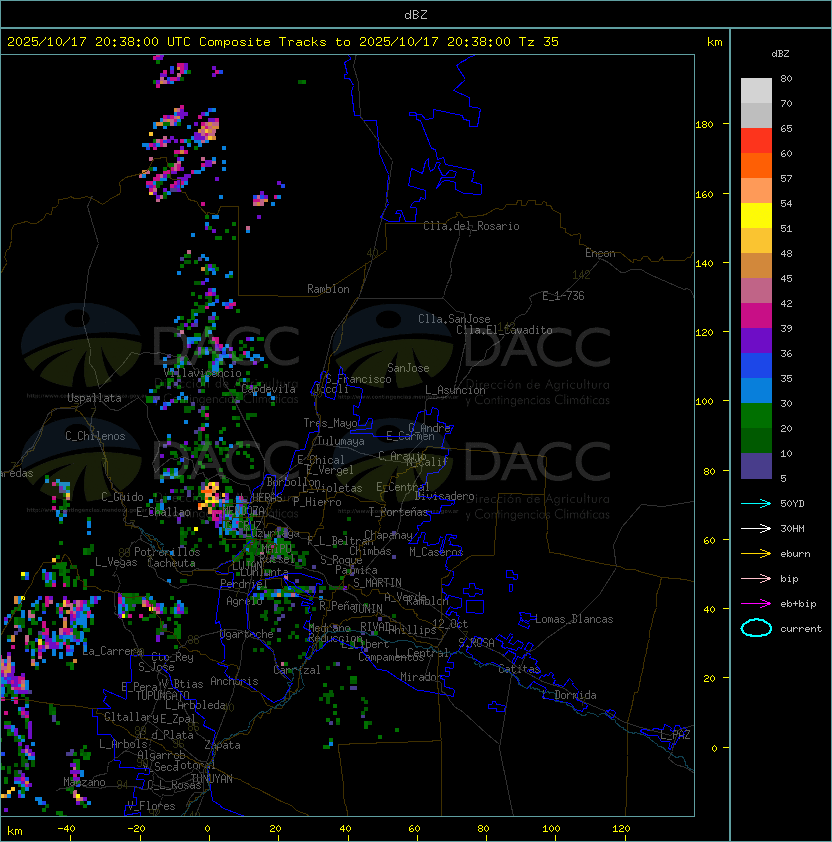Click the cyan 'current' ellipse legend symbol
Viewport: 832px width, 842px height.
pos(756,628)
